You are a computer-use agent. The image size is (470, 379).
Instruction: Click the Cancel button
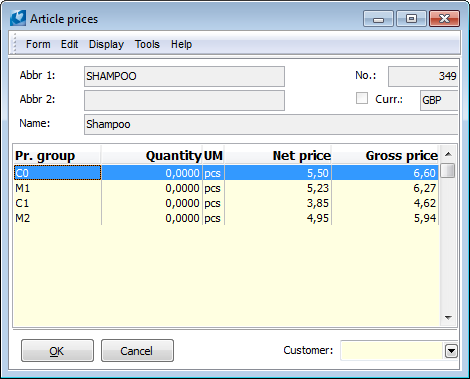click(x=137, y=351)
